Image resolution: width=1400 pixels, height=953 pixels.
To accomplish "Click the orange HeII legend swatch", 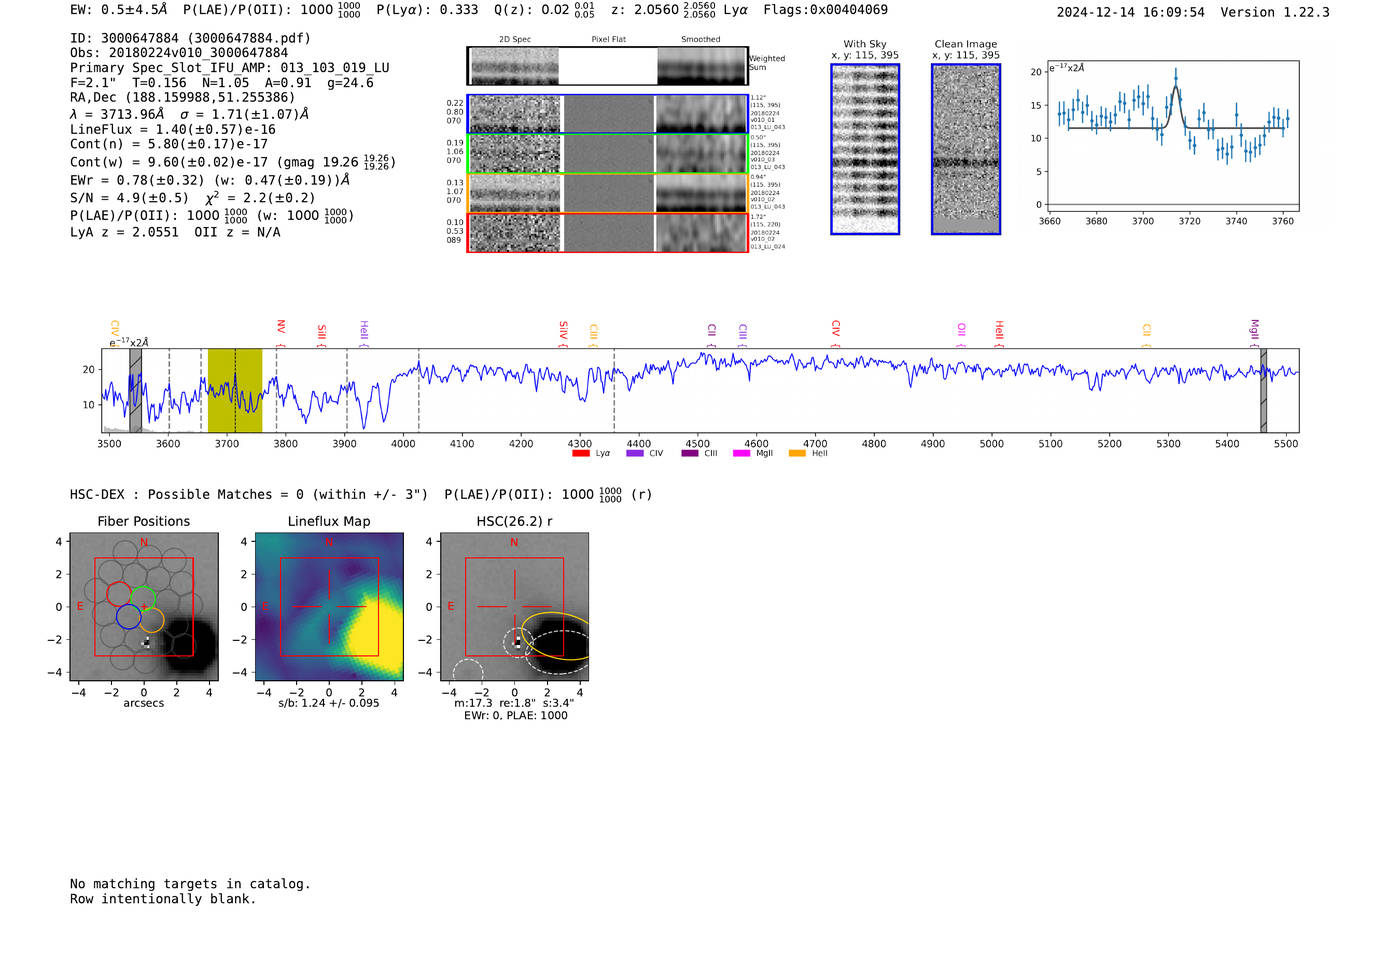I will 797,453.
